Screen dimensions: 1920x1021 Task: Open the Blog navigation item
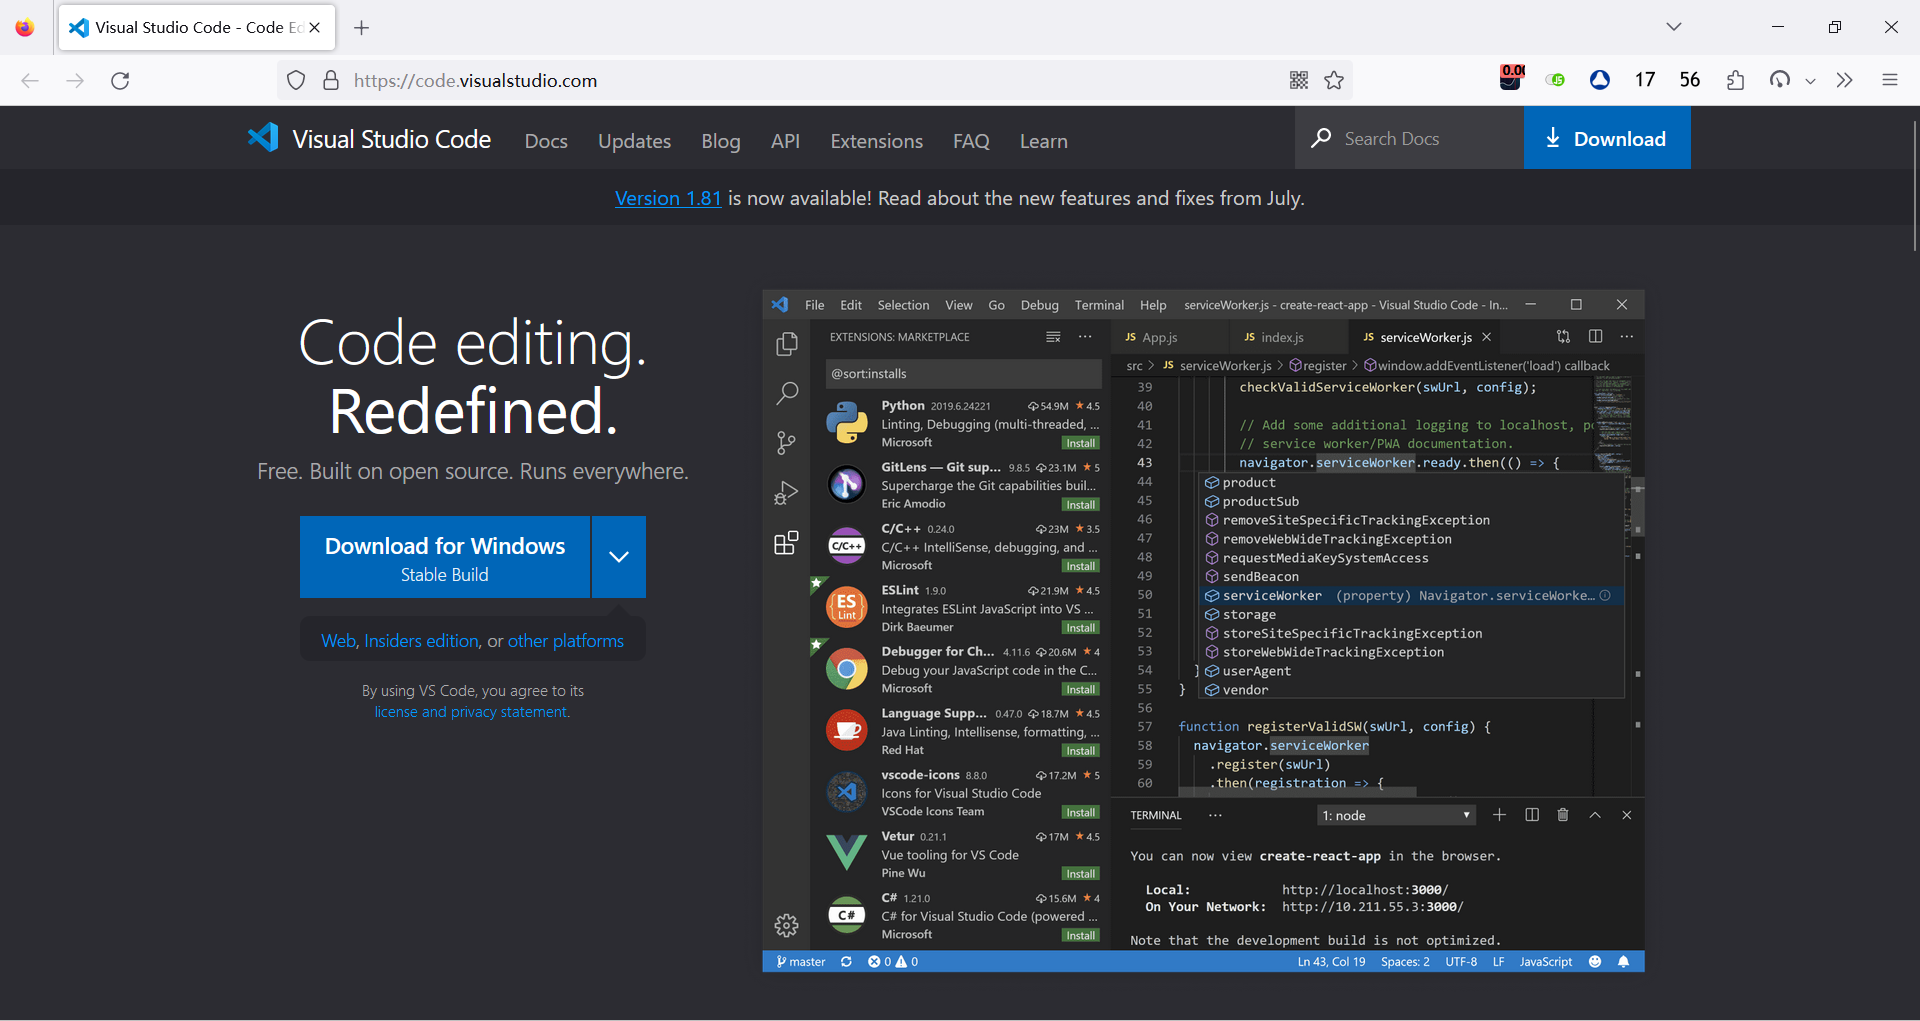(x=721, y=141)
